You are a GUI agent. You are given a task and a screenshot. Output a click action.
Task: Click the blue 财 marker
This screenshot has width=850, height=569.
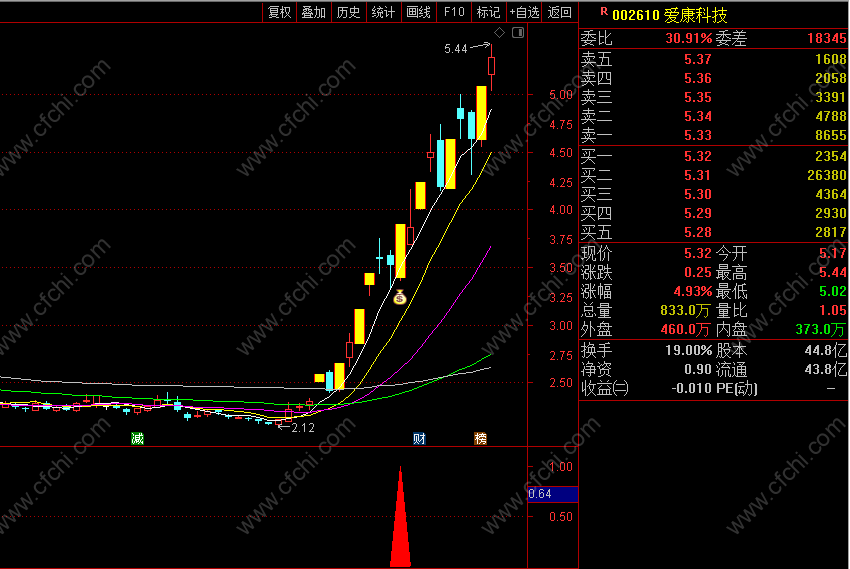(419, 438)
